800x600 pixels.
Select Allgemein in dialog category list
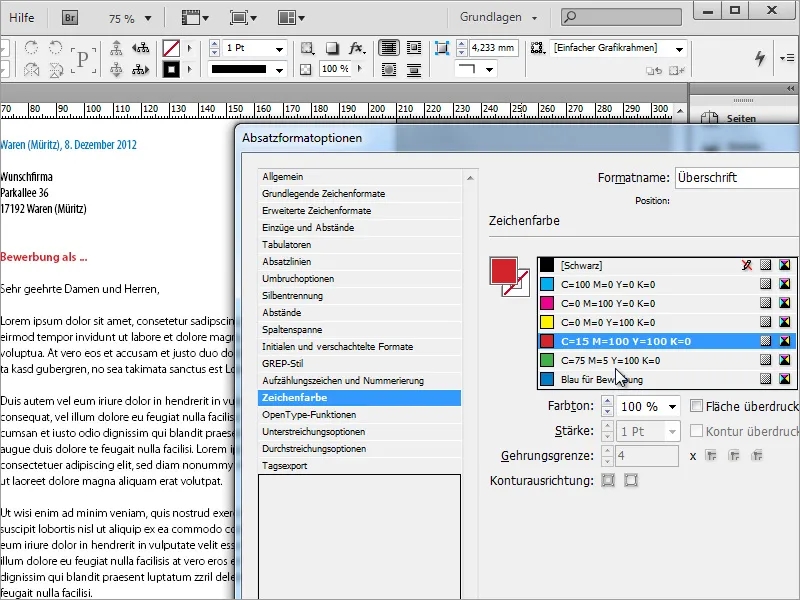[x=360, y=177]
